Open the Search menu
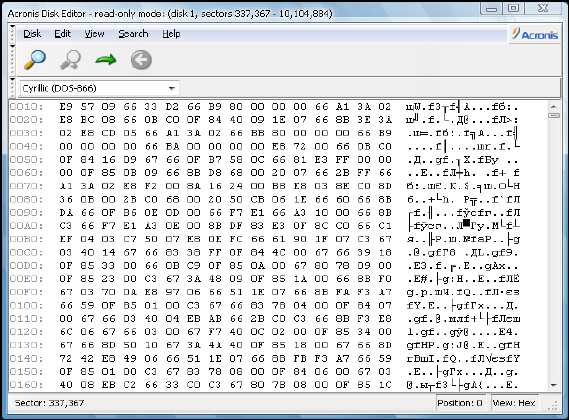Image resolution: width=569 pixels, height=420 pixels. [x=133, y=34]
